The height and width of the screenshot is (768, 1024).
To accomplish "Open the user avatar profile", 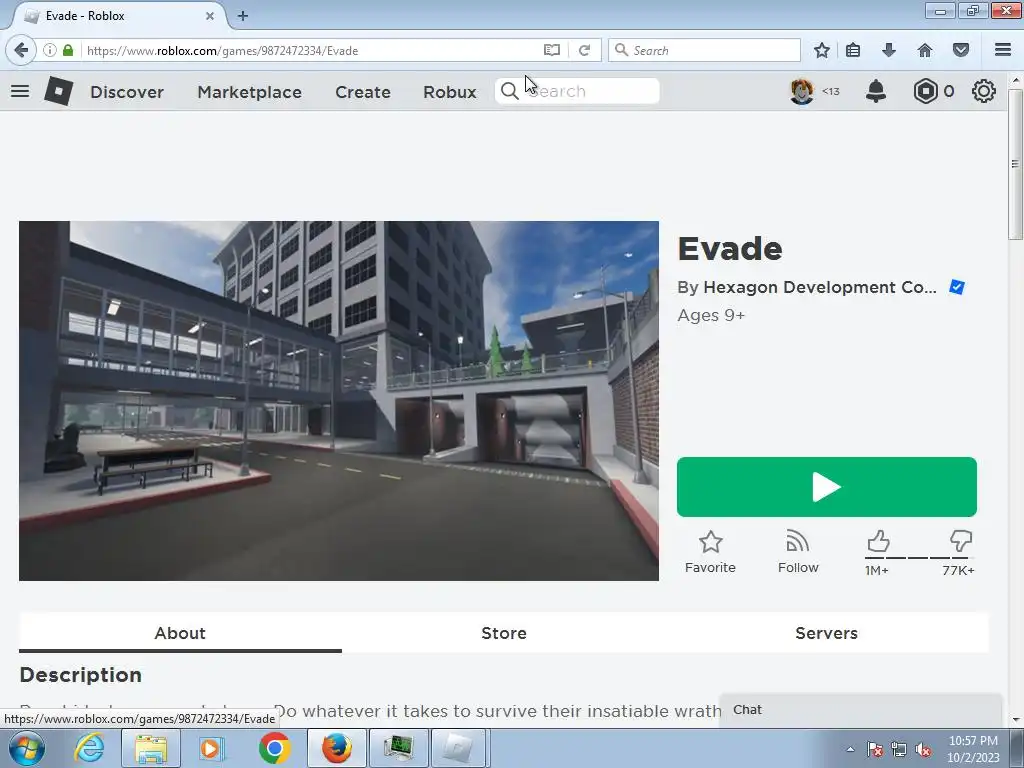I will click(x=802, y=91).
